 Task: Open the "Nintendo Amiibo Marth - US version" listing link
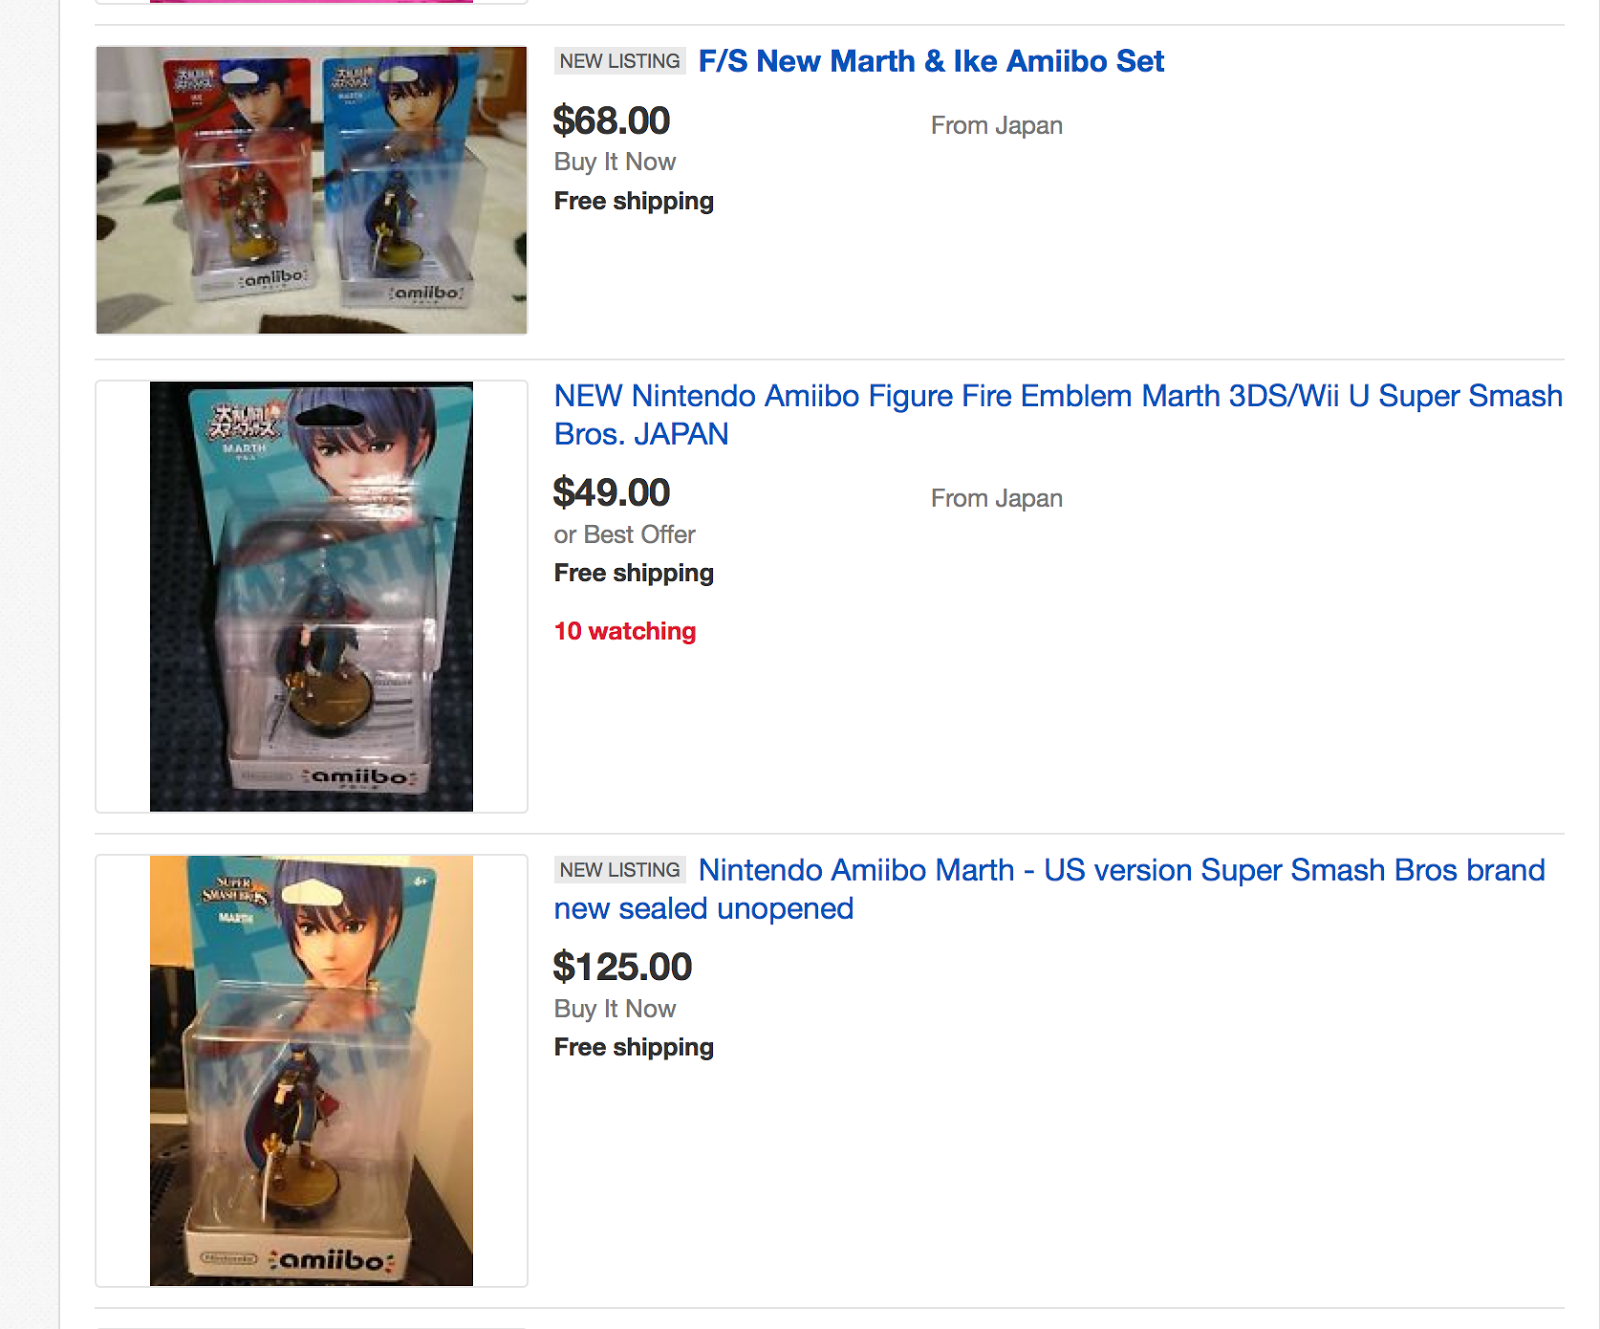click(1121, 871)
